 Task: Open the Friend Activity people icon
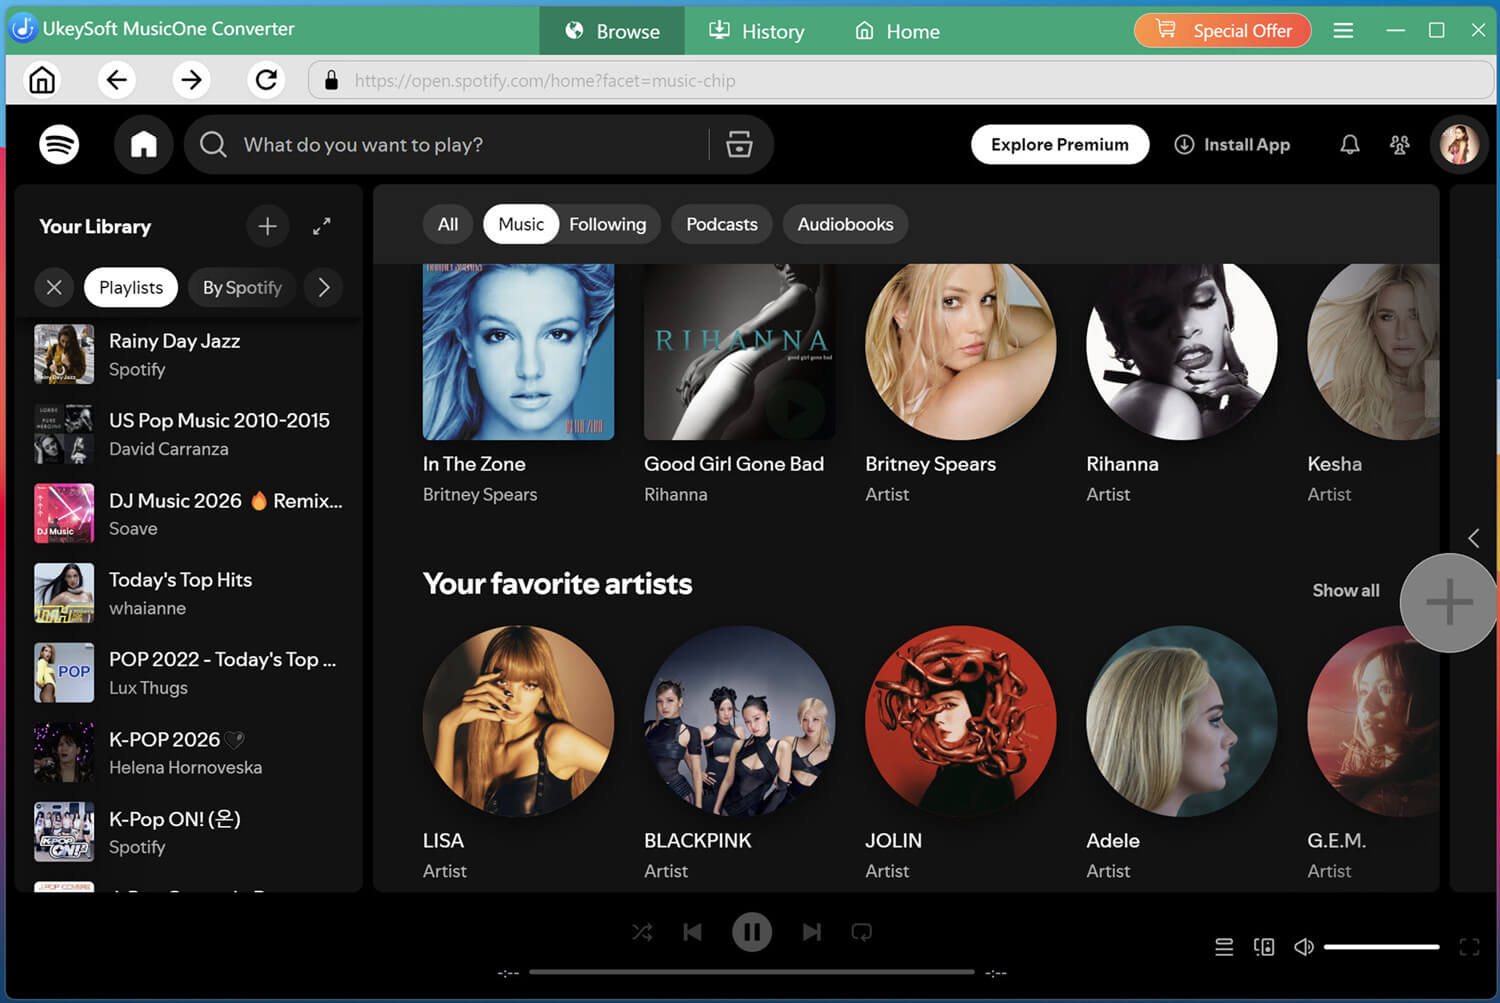(x=1399, y=145)
